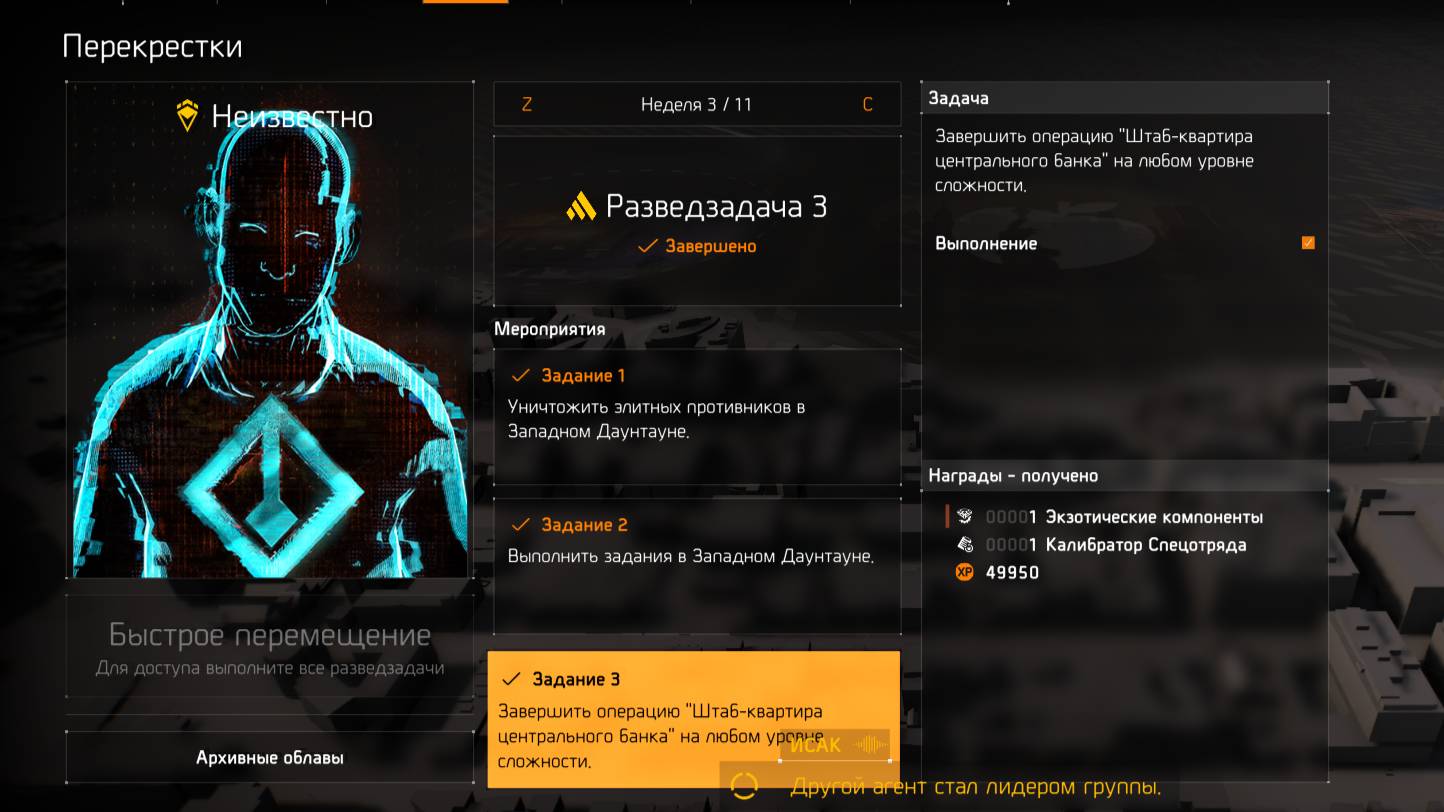Click the Экзотические компоненты reward icon

coord(964,517)
